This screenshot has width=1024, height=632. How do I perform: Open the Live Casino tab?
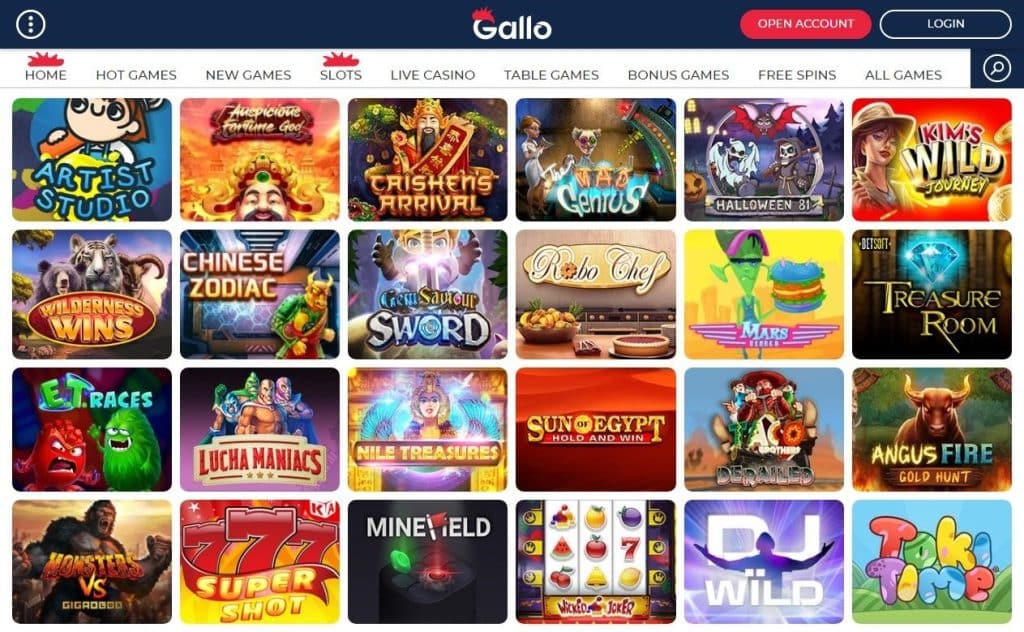(x=433, y=74)
